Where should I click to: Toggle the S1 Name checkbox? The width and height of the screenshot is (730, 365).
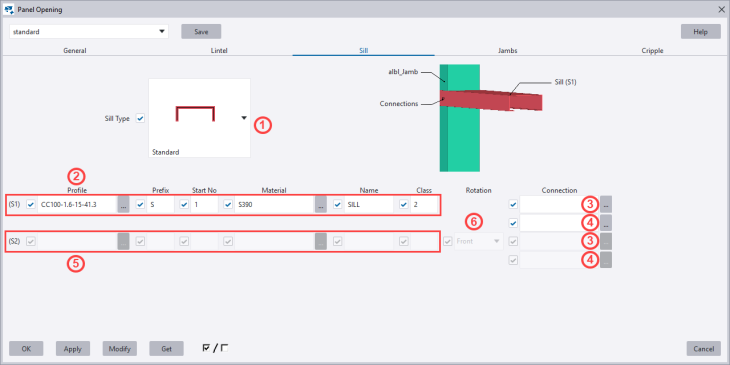(x=338, y=204)
